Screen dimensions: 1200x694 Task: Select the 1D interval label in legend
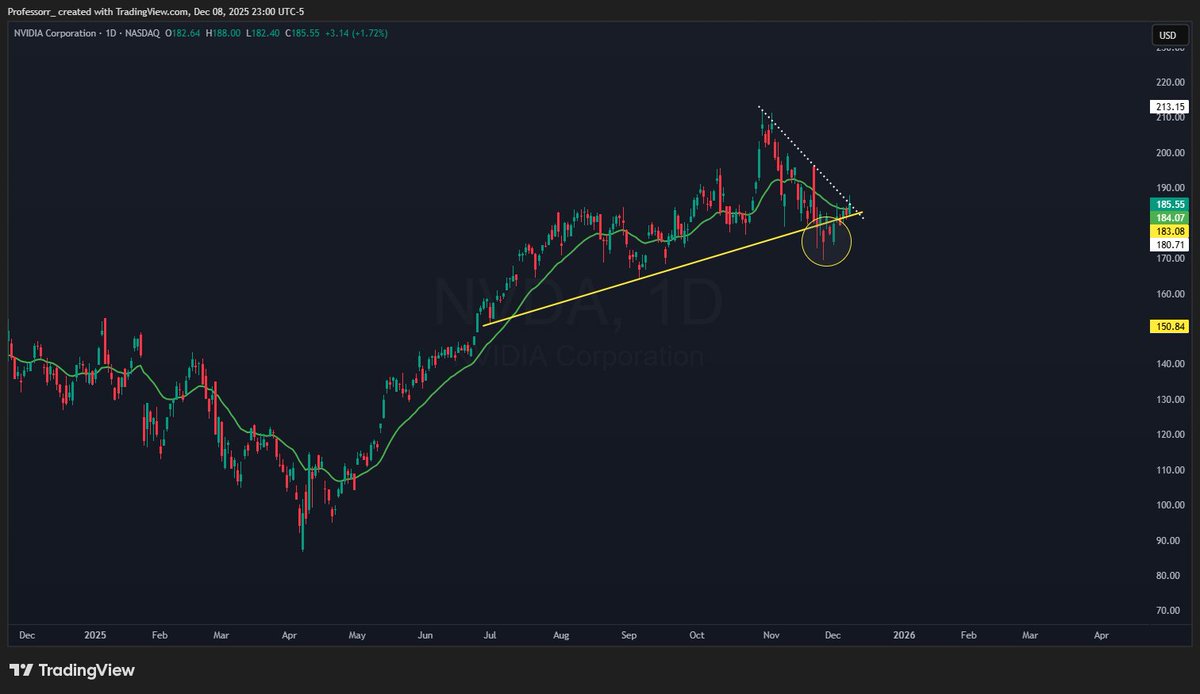tap(113, 33)
